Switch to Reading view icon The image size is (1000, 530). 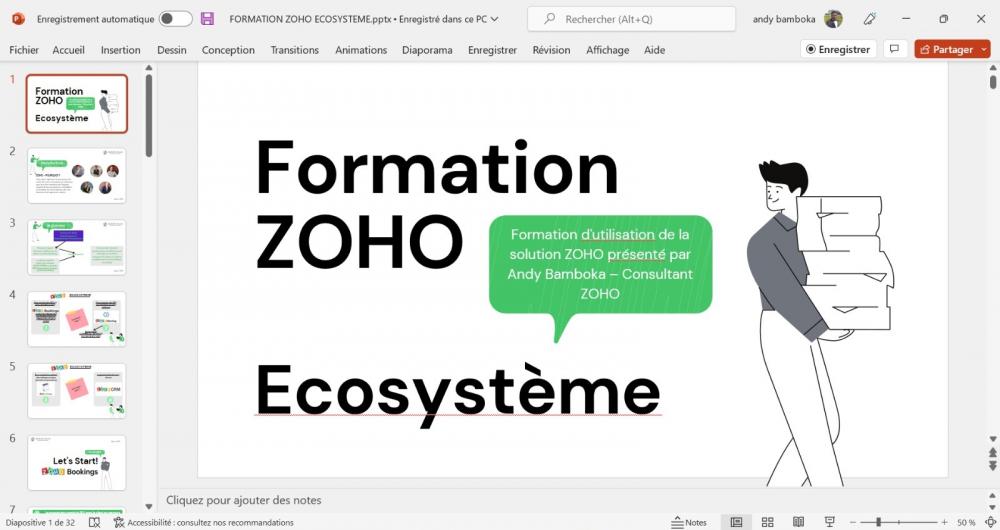[x=798, y=522]
